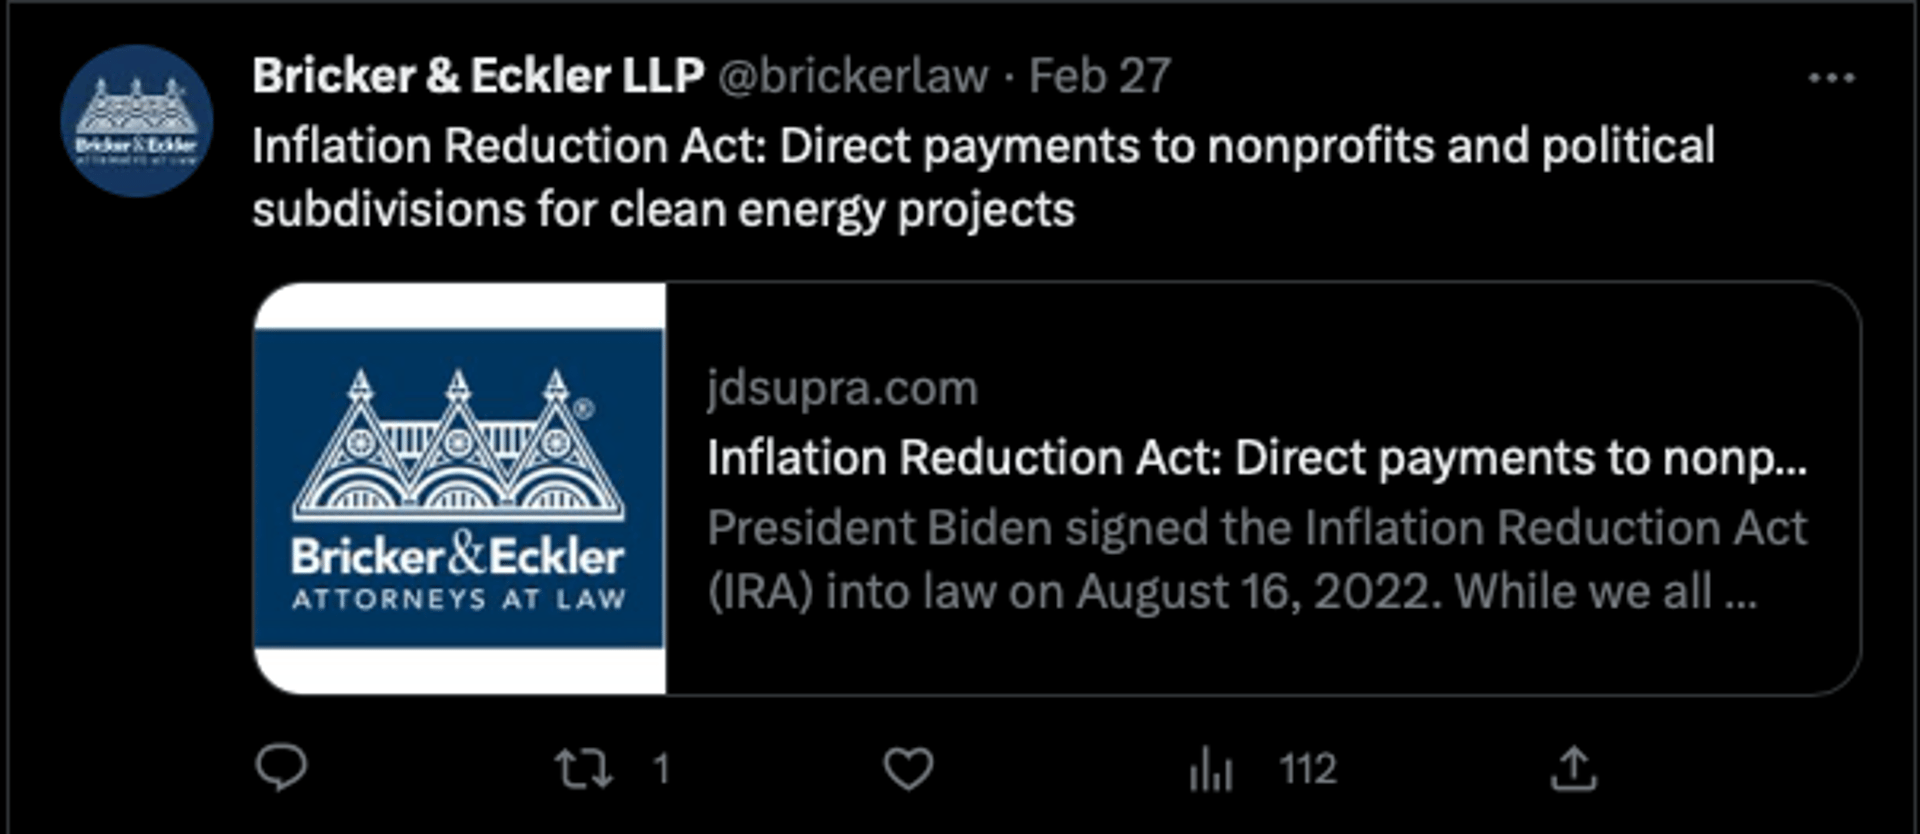Click the tweet's first line Inflation Reduction Act
The width and height of the screenshot is (1920, 834).
[x=983, y=146]
